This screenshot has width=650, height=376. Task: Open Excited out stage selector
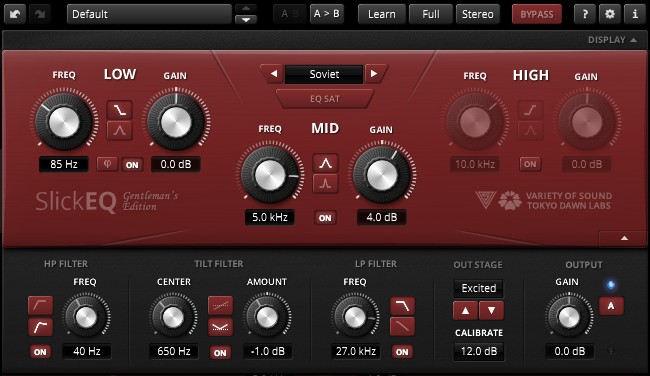479,288
